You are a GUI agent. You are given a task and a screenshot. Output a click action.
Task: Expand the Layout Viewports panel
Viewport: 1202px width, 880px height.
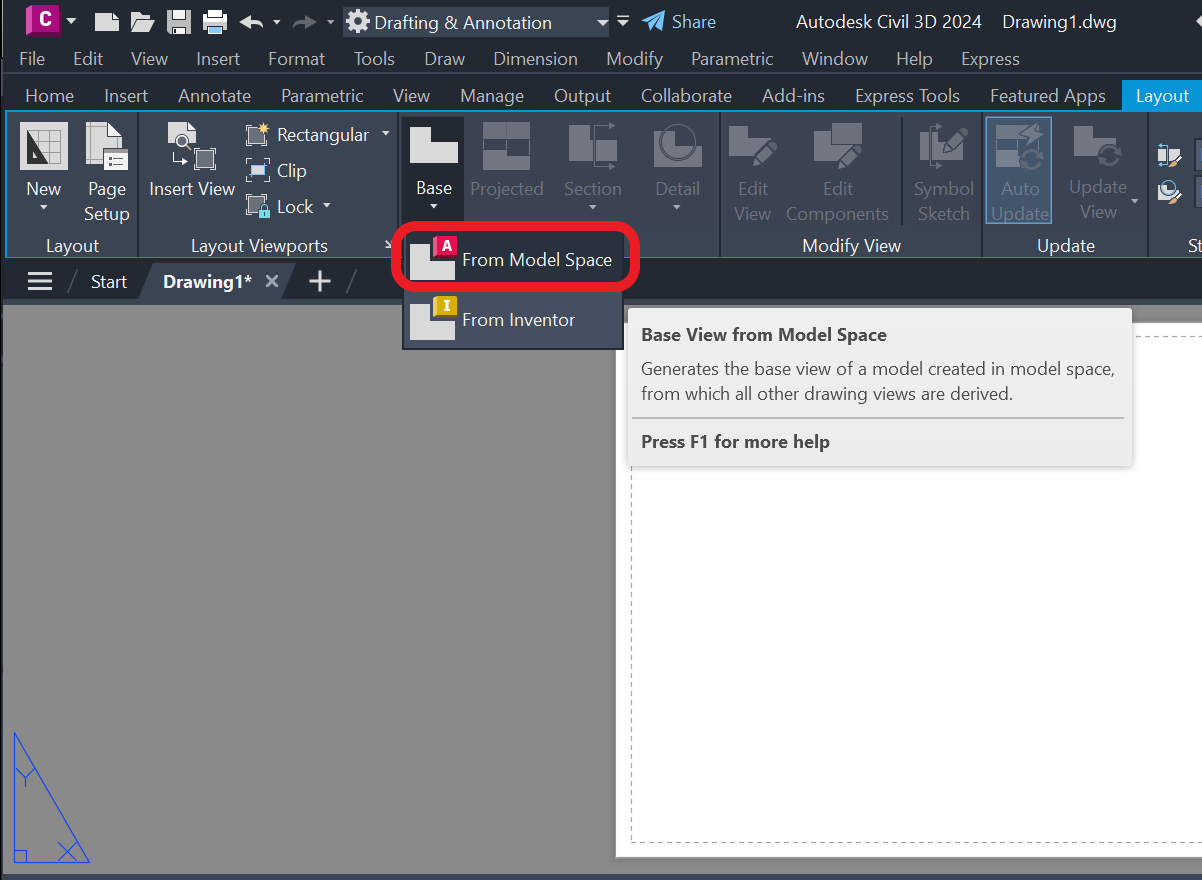tap(388, 245)
